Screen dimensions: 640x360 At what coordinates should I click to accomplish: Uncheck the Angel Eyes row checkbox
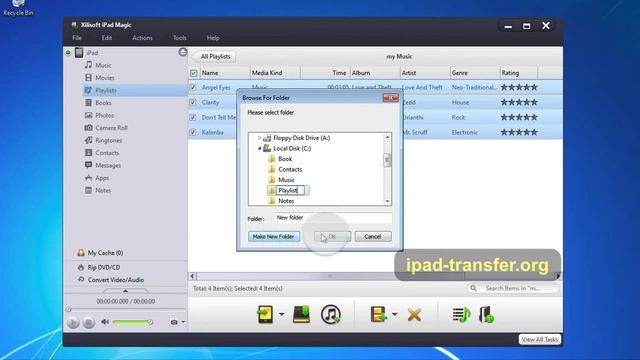(193, 87)
